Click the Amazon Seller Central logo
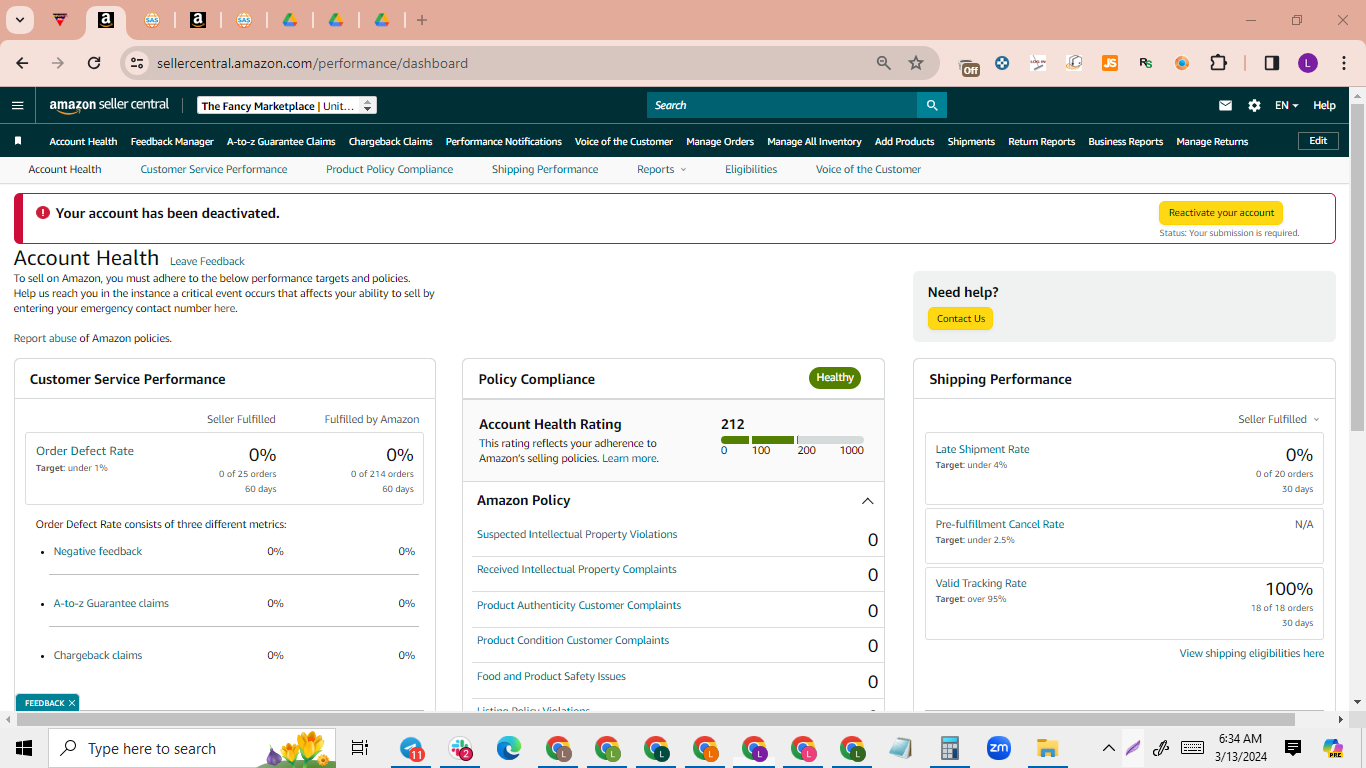The height and width of the screenshot is (768, 1366). click(109, 105)
